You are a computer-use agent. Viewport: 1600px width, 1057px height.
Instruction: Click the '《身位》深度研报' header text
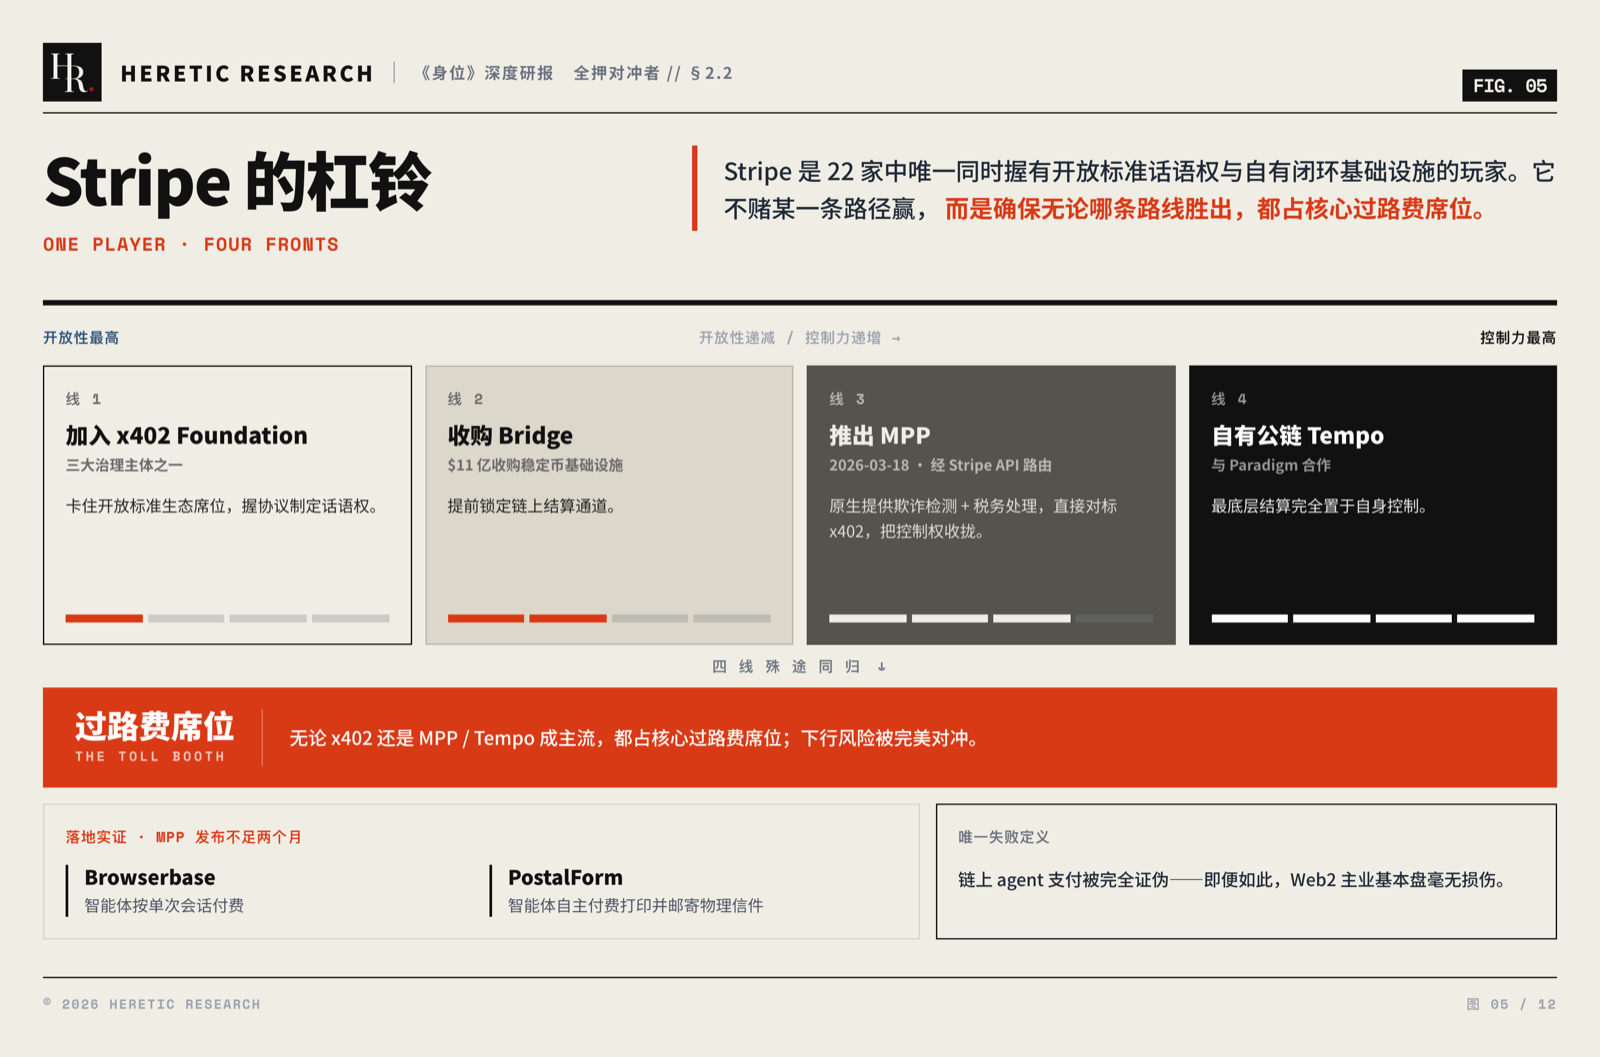tap(485, 73)
